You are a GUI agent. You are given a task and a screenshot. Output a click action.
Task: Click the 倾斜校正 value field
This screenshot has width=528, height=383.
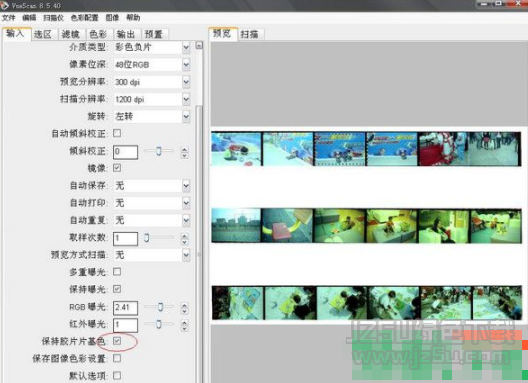tap(125, 152)
